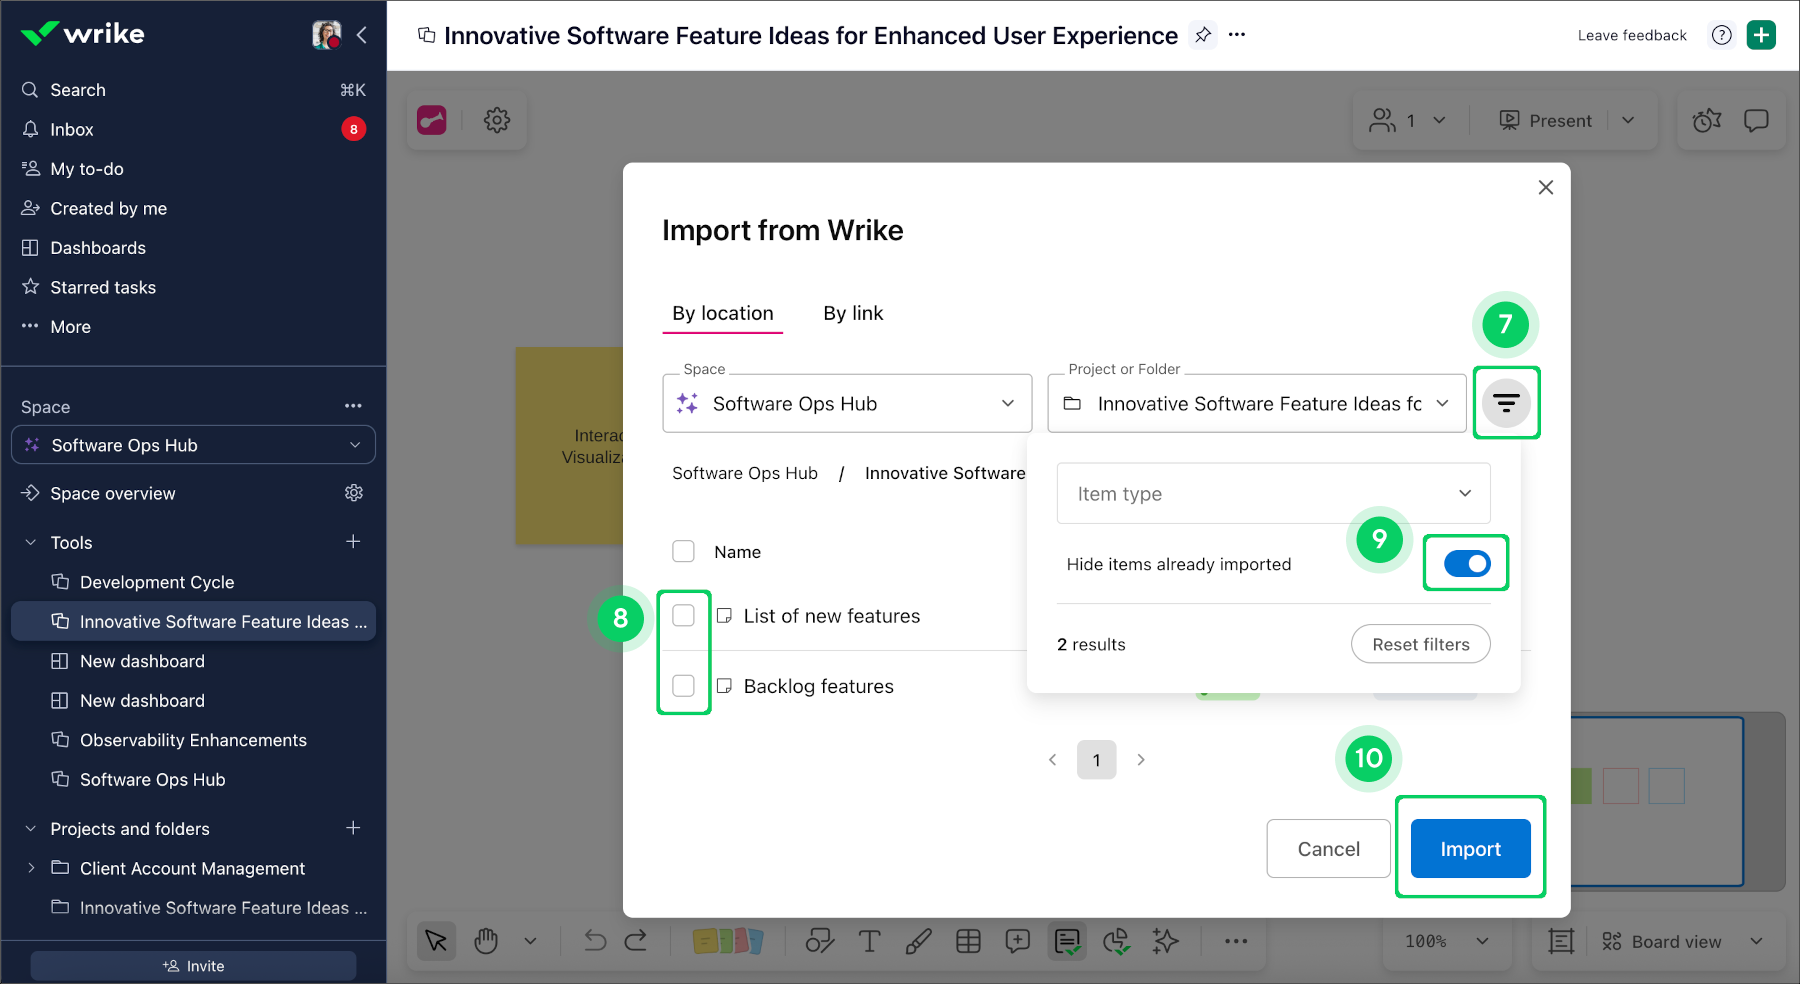This screenshot has height=984, width=1800.
Task: Expand Client Account Management folder
Action: [31, 868]
